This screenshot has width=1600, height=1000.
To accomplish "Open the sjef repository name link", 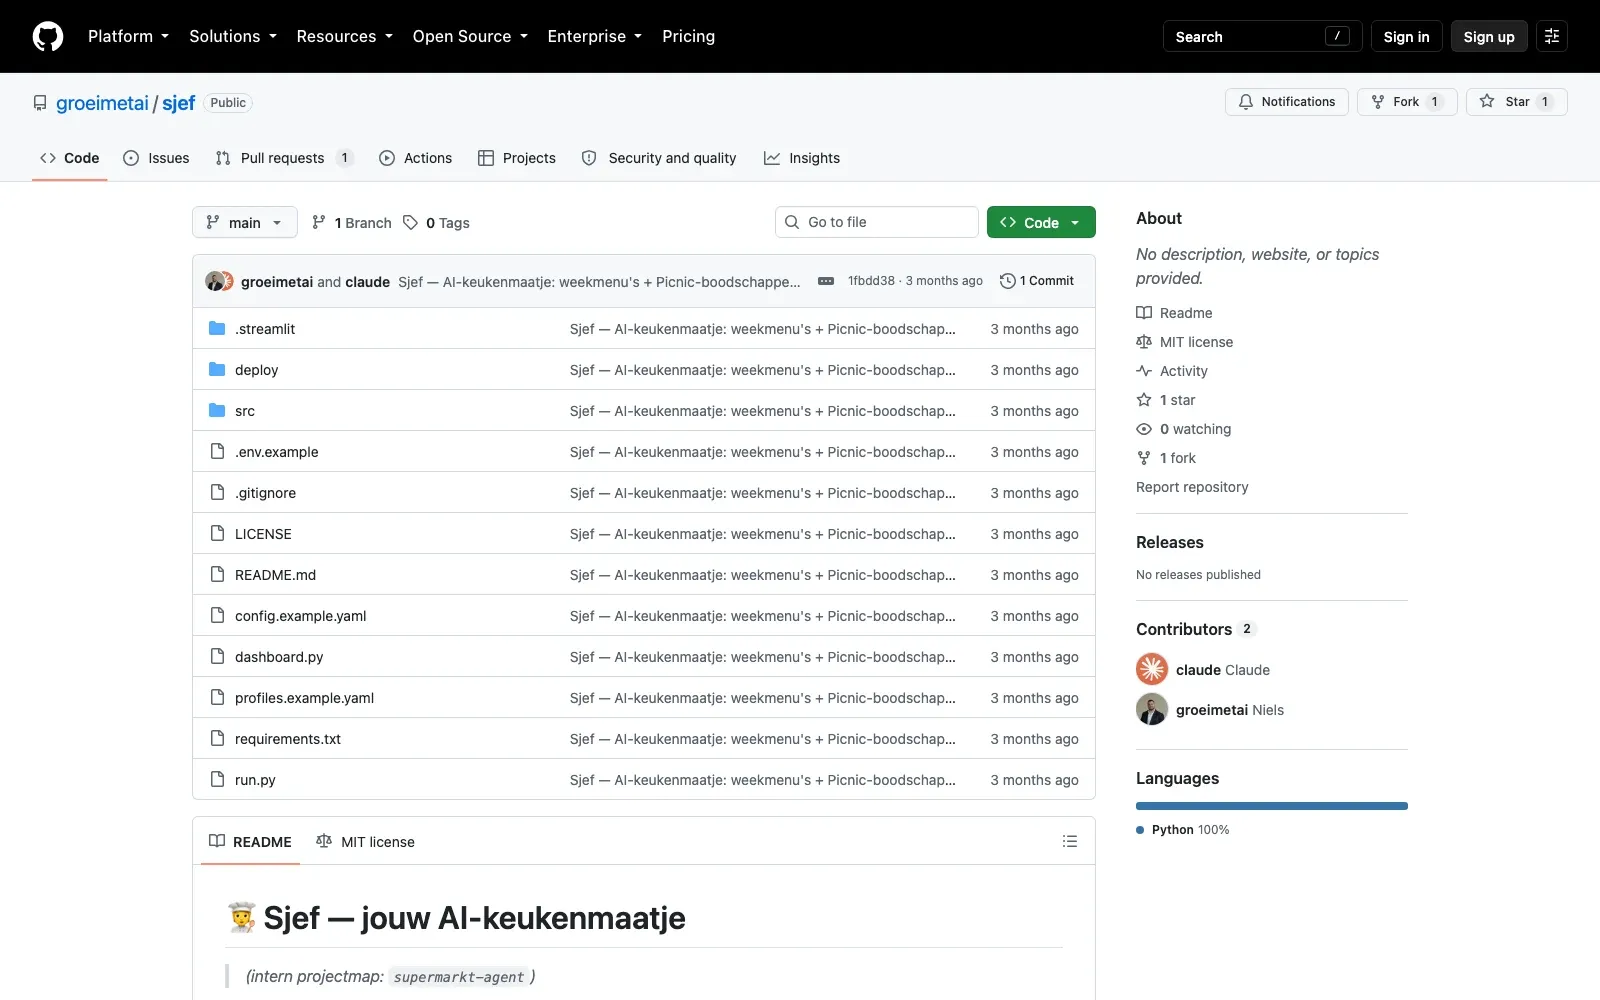I will tap(179, 103).
